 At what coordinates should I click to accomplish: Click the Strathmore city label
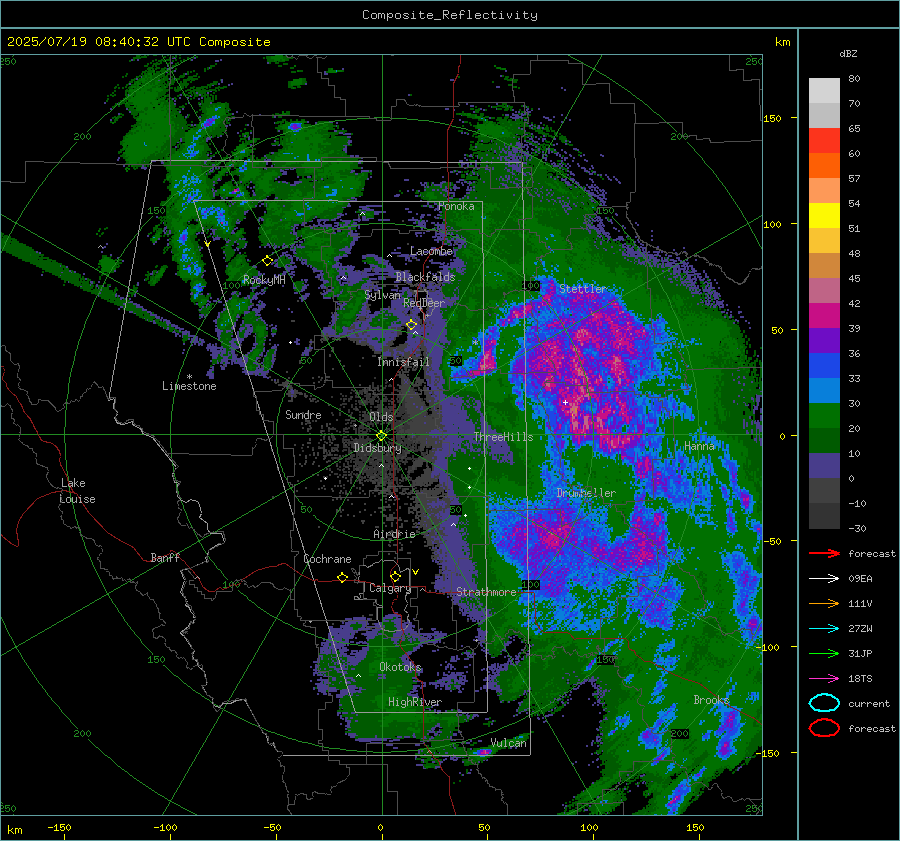486,592
